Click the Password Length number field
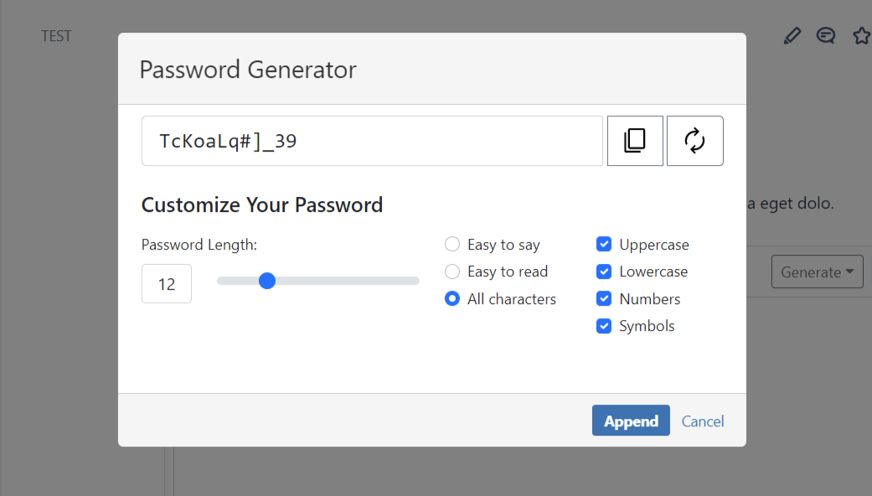 [167, 284]
